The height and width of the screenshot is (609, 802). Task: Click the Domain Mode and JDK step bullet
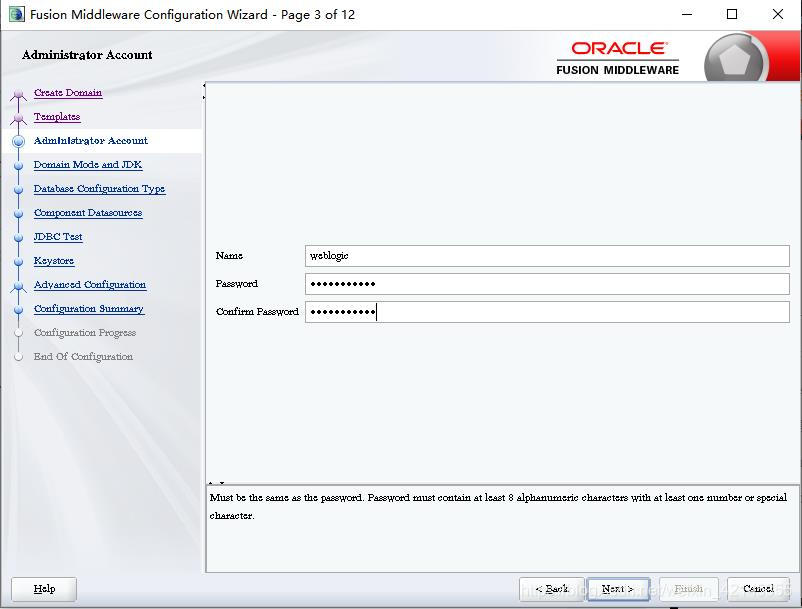pyautogui.click(x=18, y=166)
